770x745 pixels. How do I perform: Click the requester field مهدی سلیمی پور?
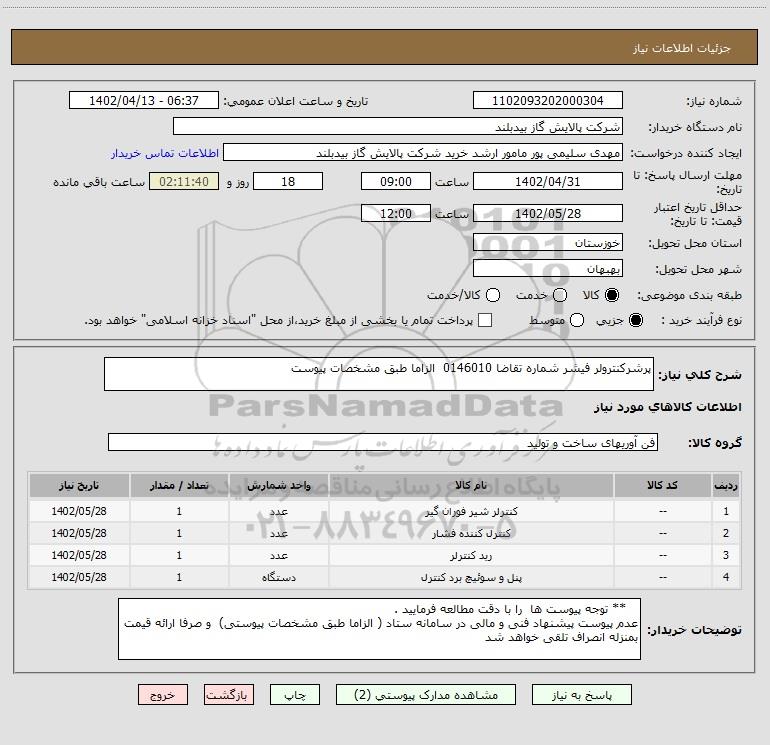[x=423, y=153]
